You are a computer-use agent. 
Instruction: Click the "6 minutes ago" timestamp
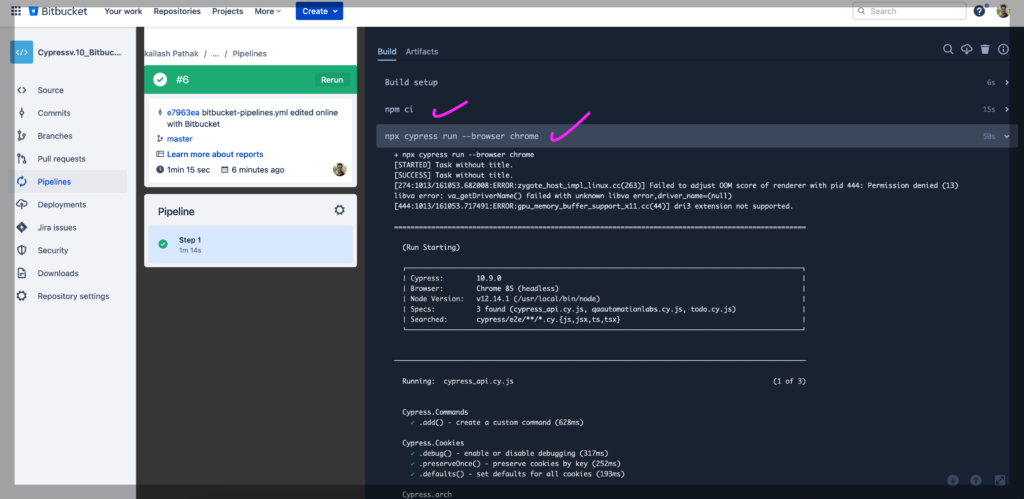coord(257,170)
